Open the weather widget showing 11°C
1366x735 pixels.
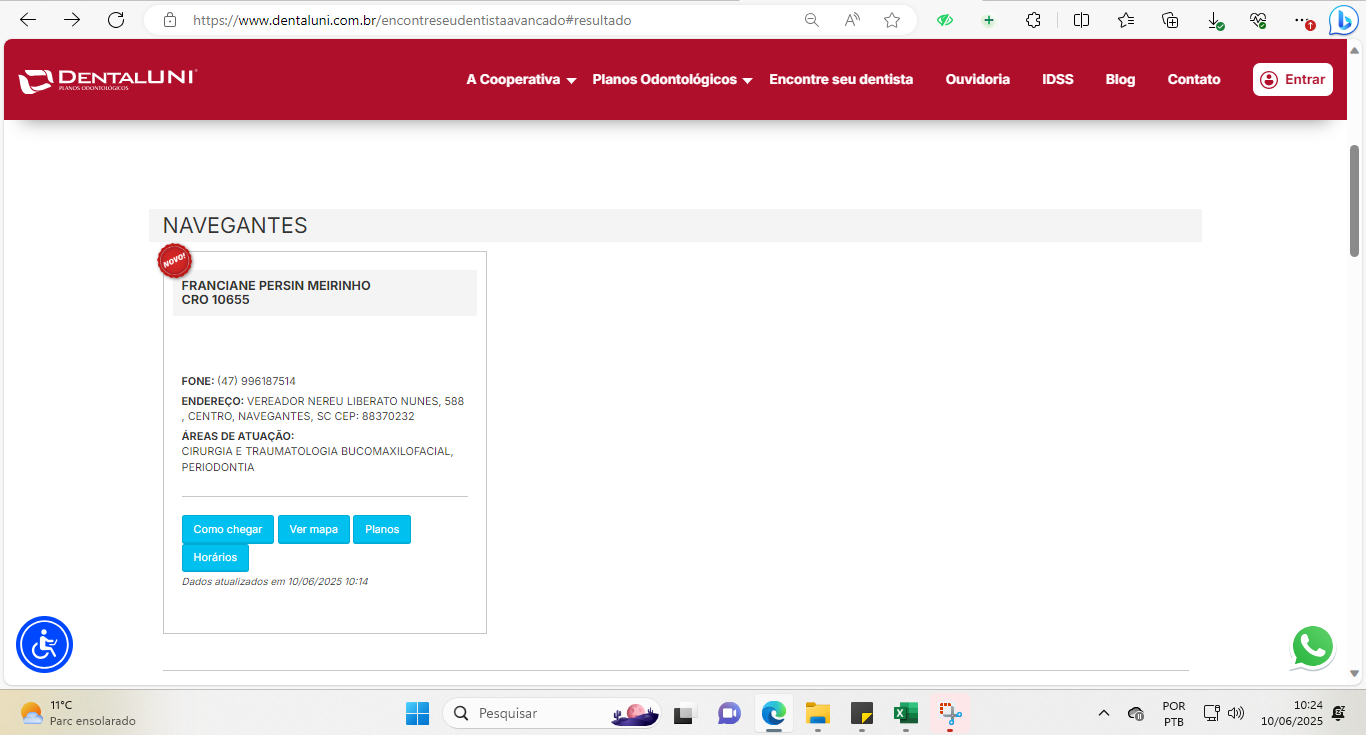(x=78, y=713)
